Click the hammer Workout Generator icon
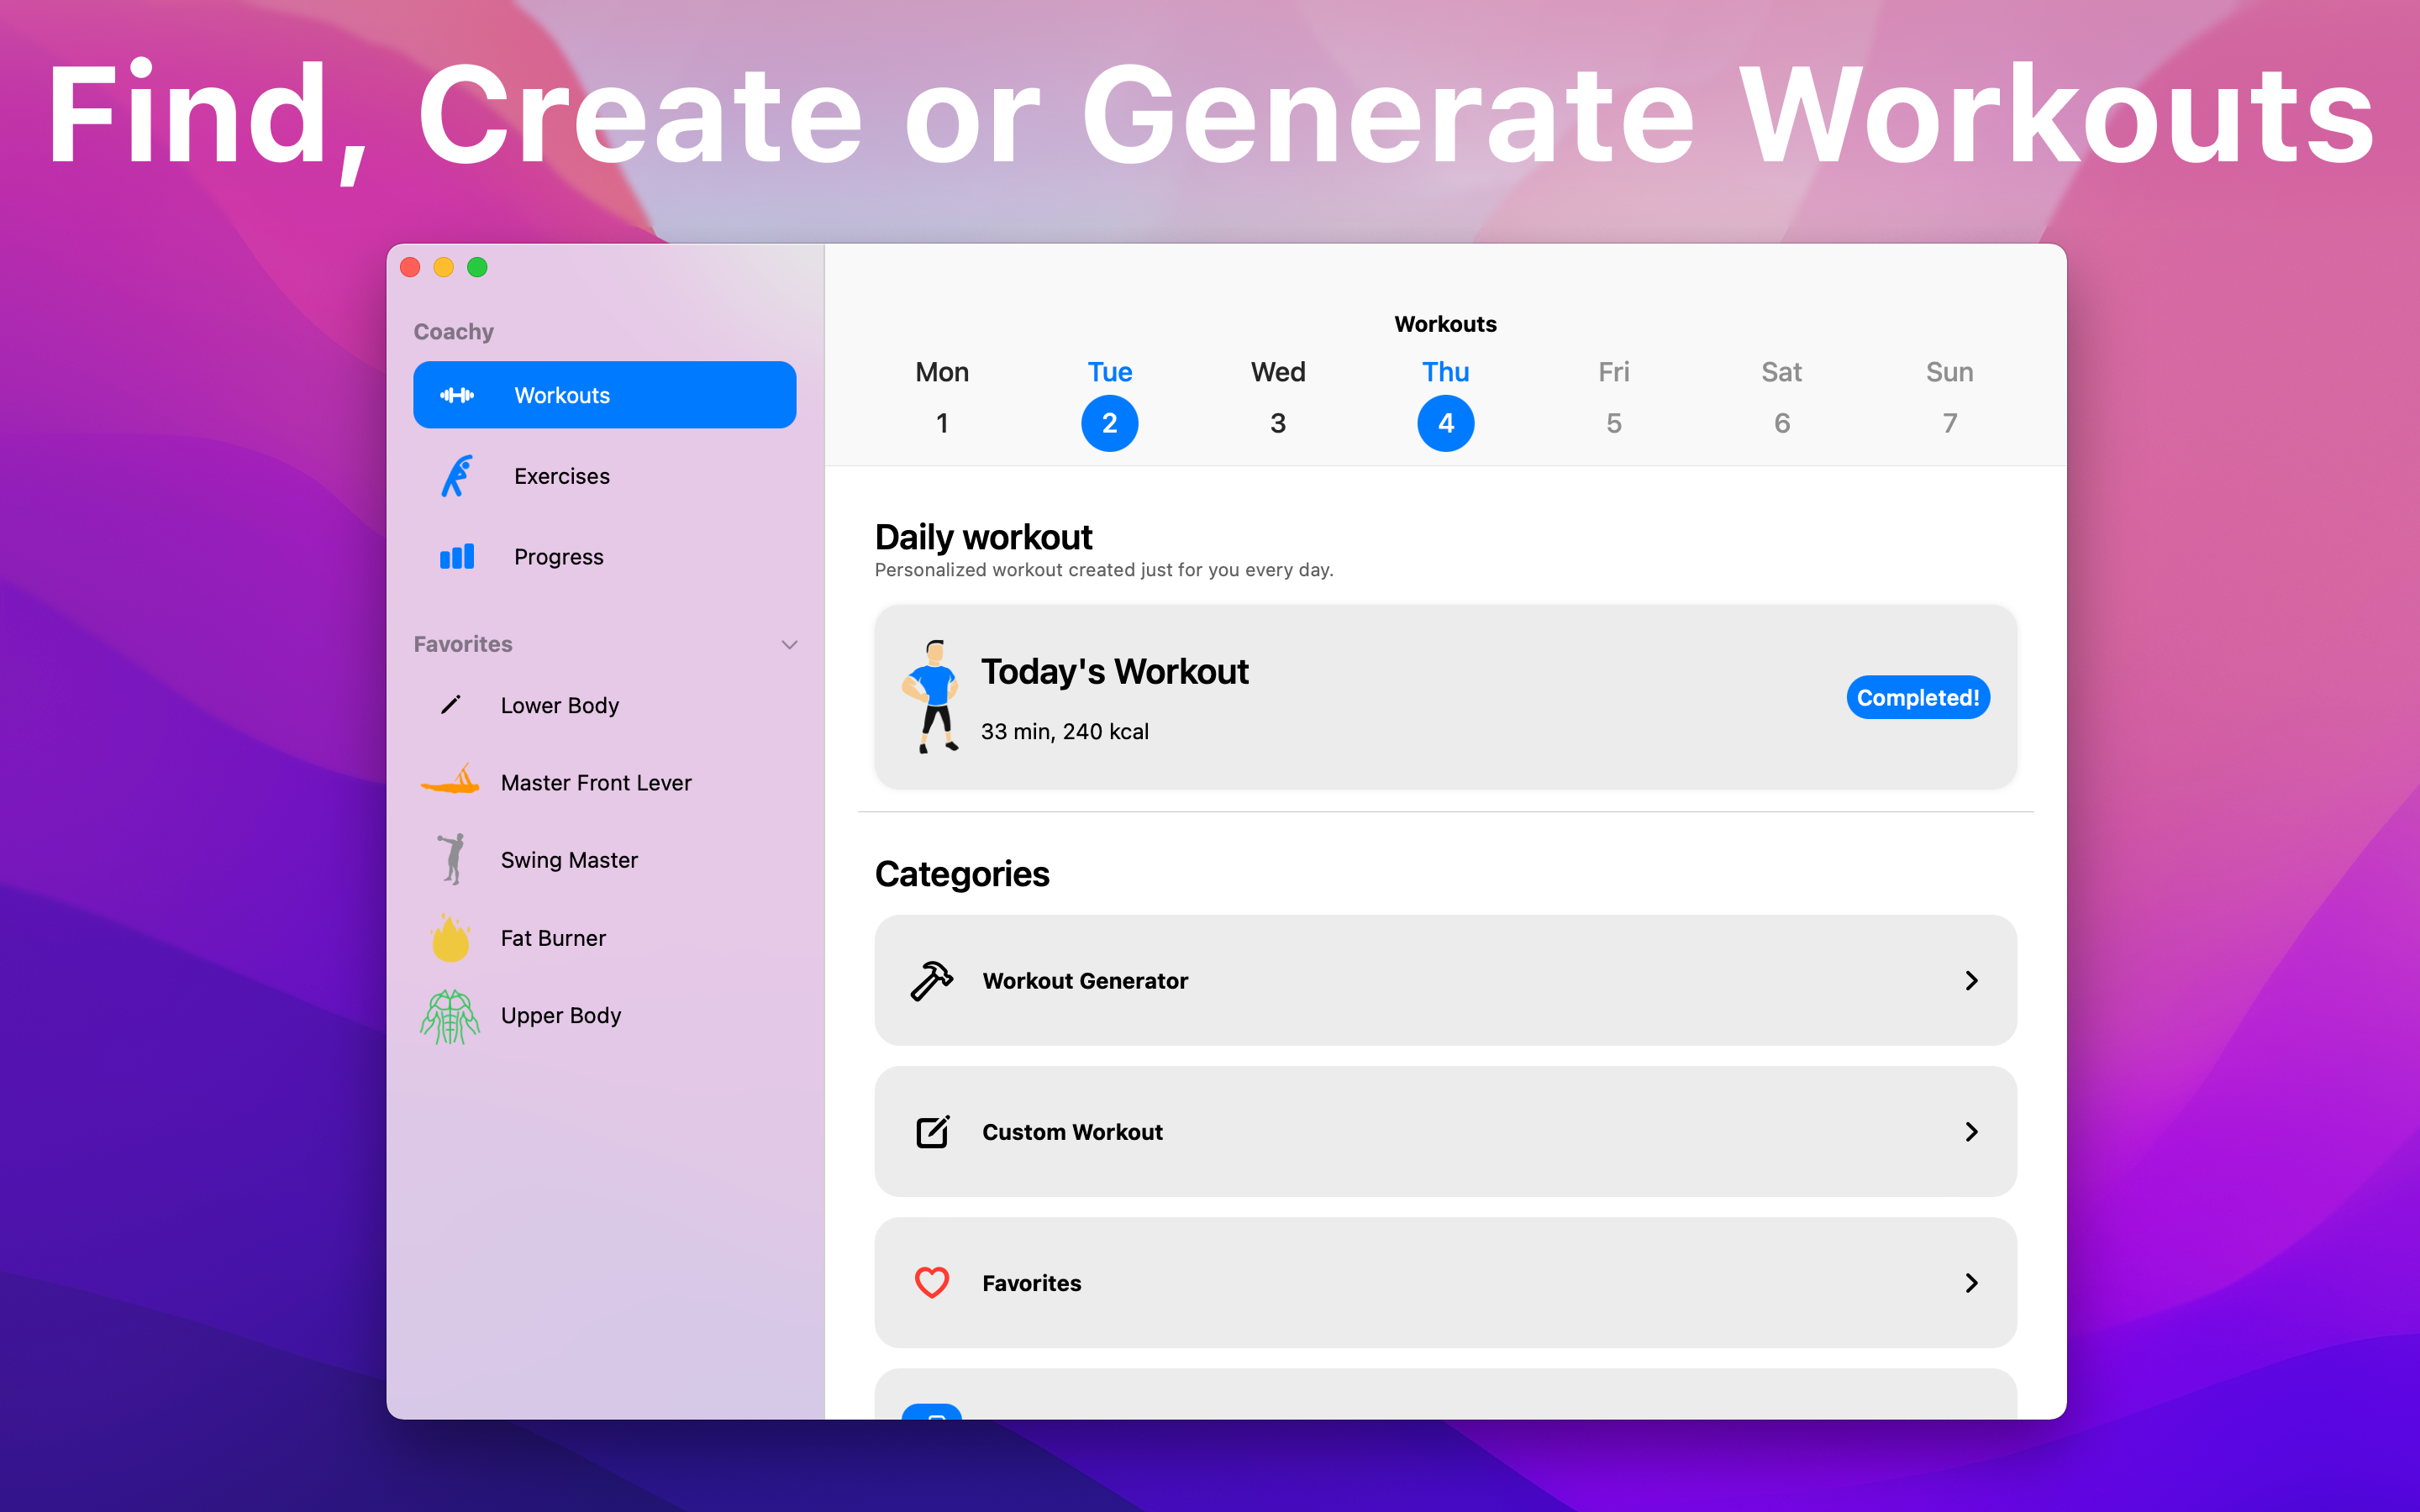 pyautogui.click(x=931, y=981)
